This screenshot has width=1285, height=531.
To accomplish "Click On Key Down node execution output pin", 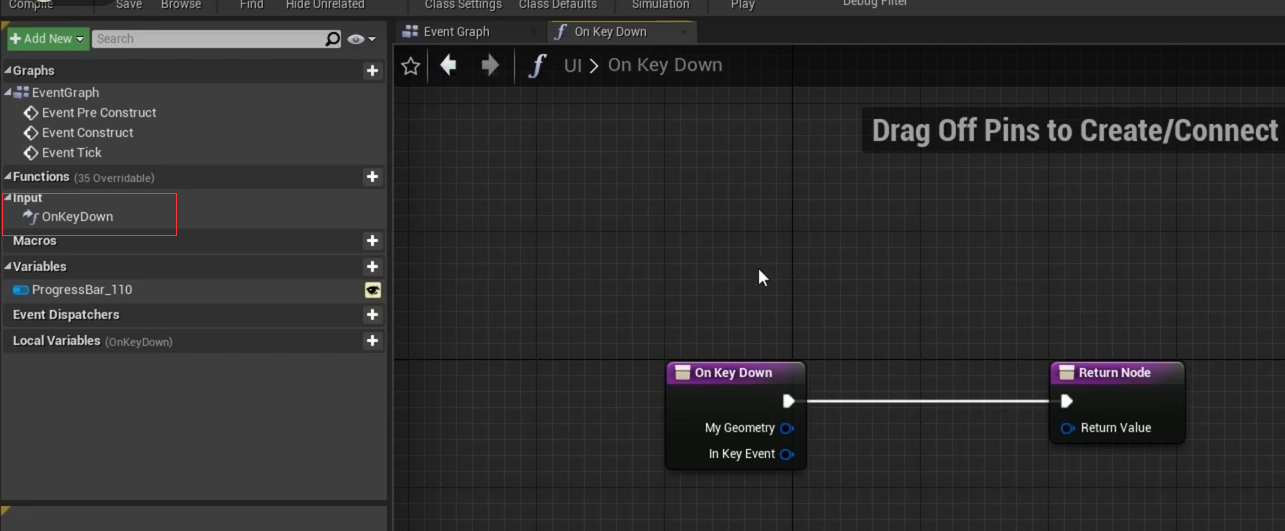I will 788,401.
